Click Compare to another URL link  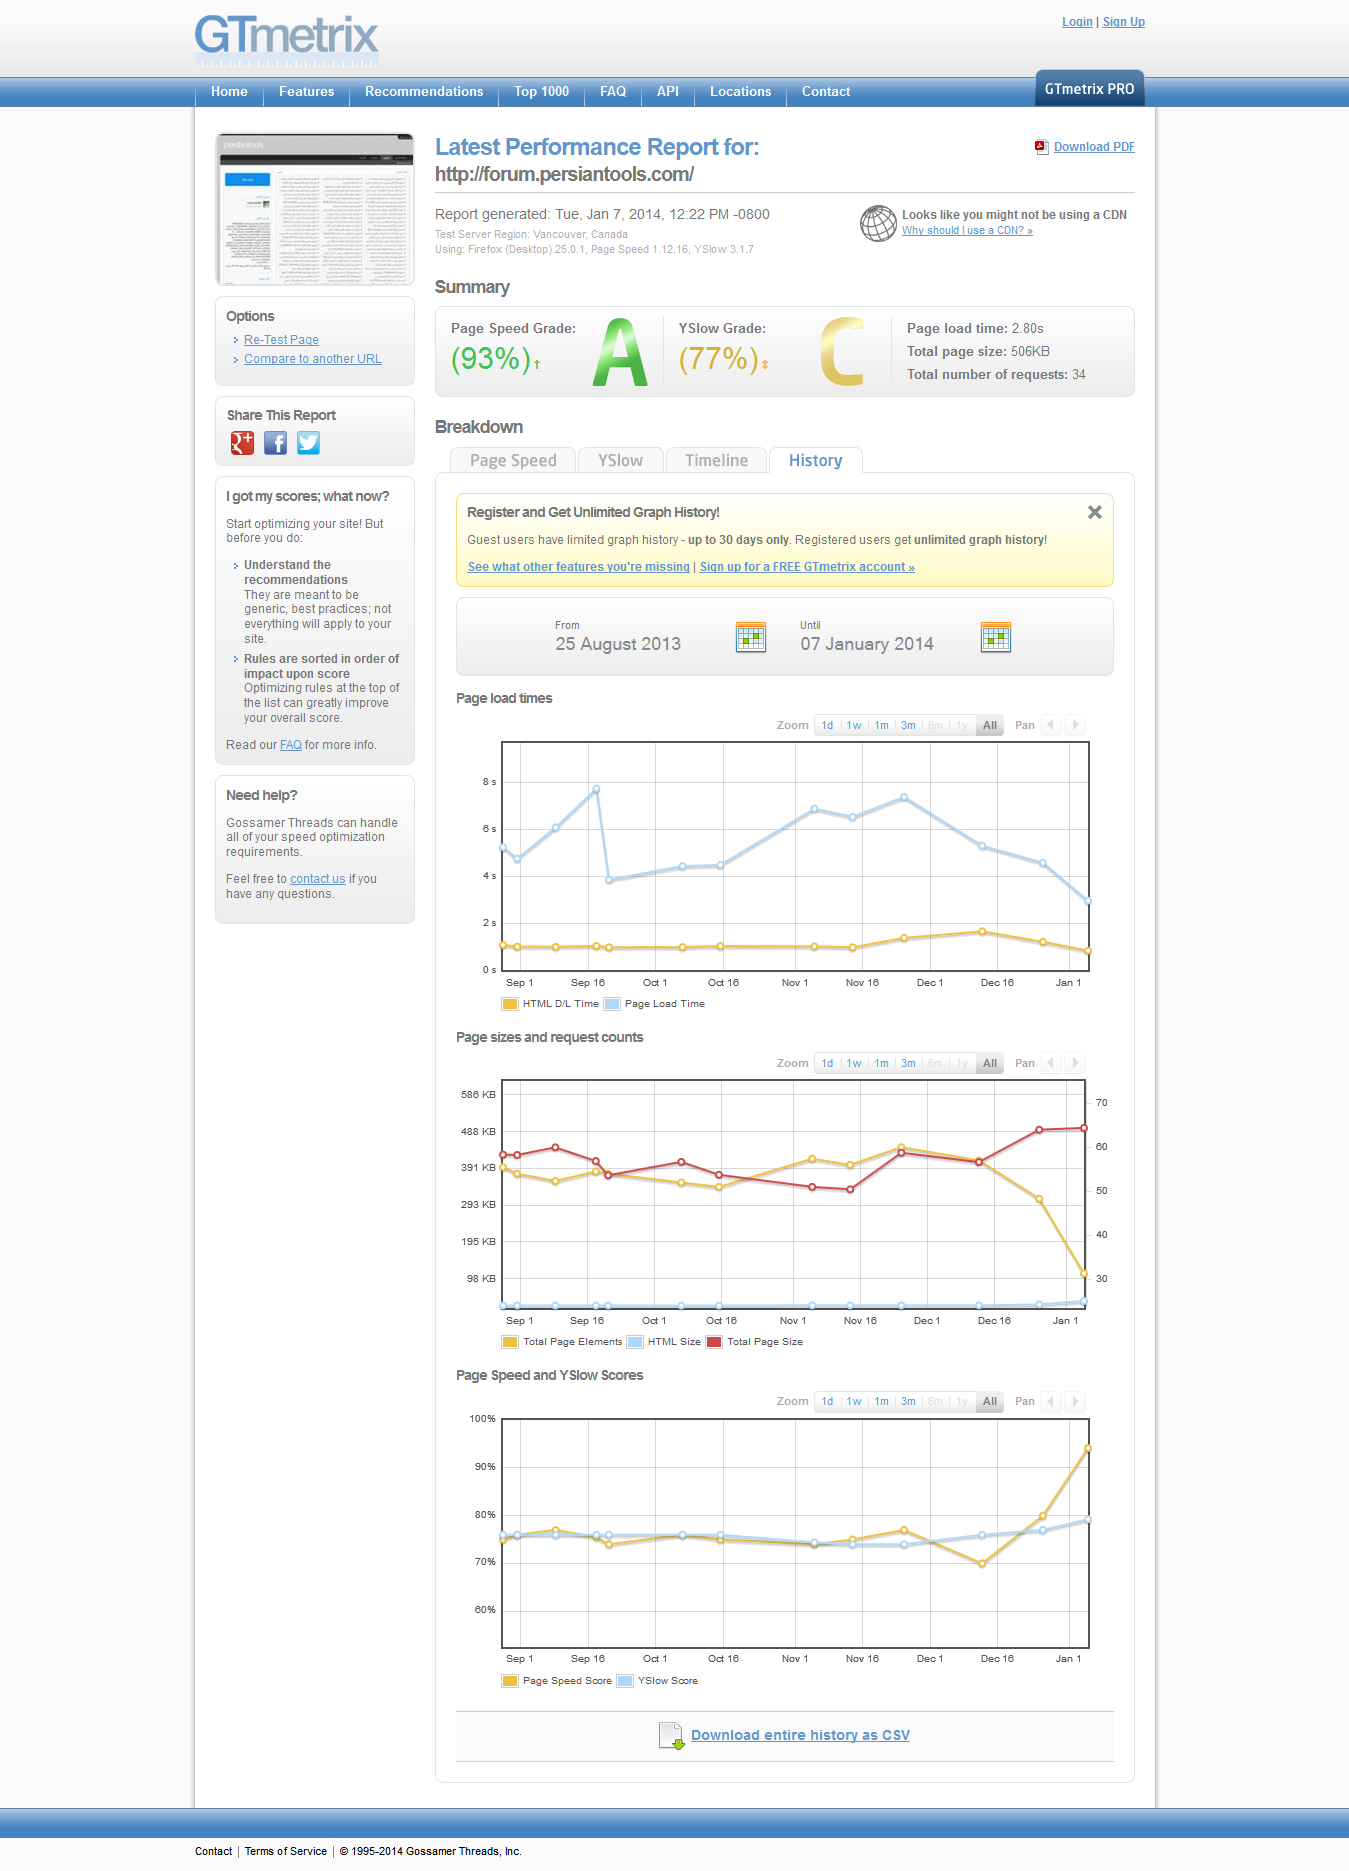coord(313,359)
